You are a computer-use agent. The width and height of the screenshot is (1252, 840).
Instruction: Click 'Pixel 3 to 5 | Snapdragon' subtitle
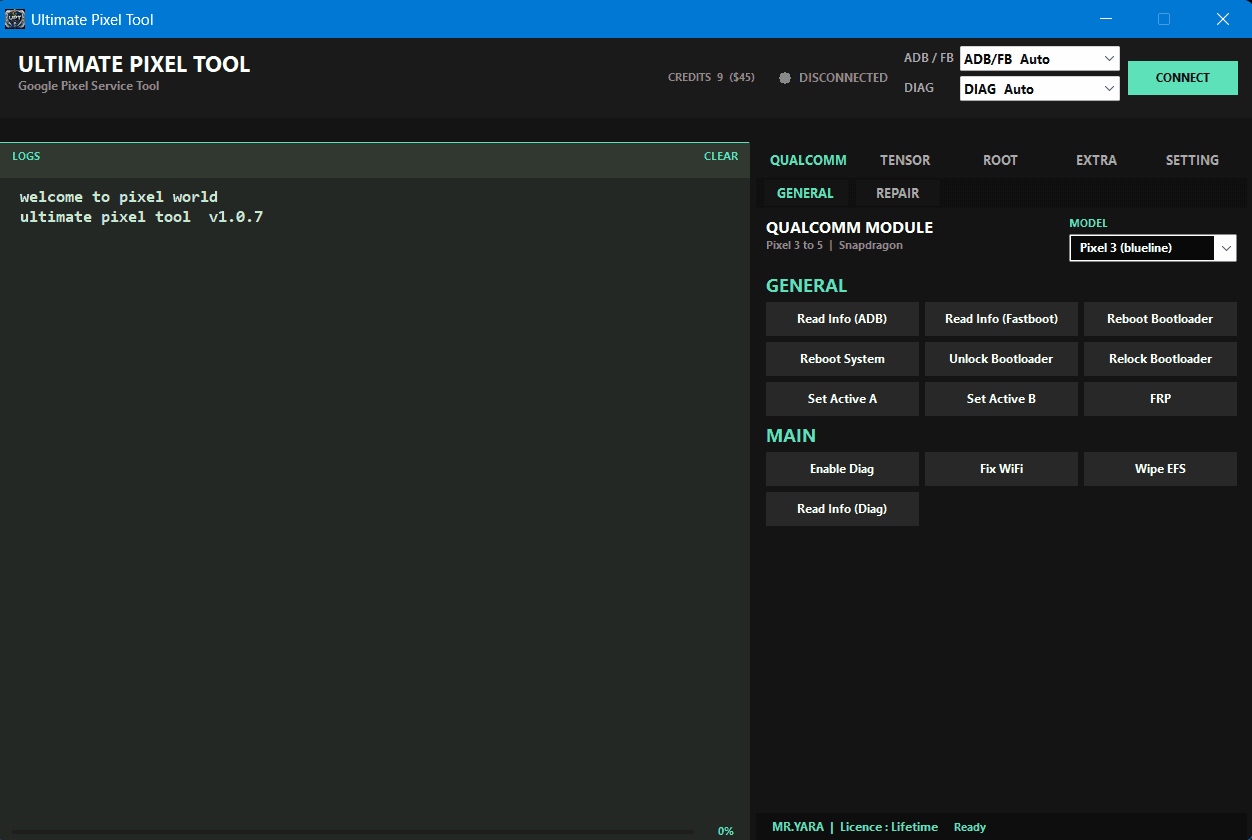point(834,246)
